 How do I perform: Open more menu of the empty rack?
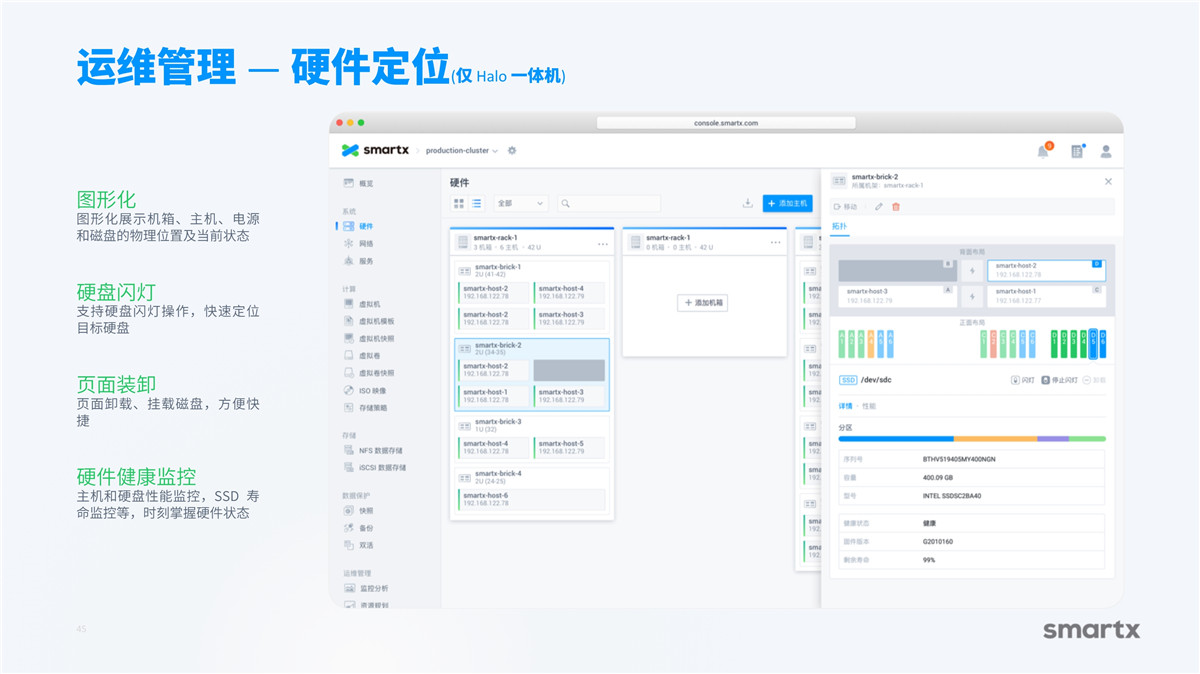tap(776, 243)
